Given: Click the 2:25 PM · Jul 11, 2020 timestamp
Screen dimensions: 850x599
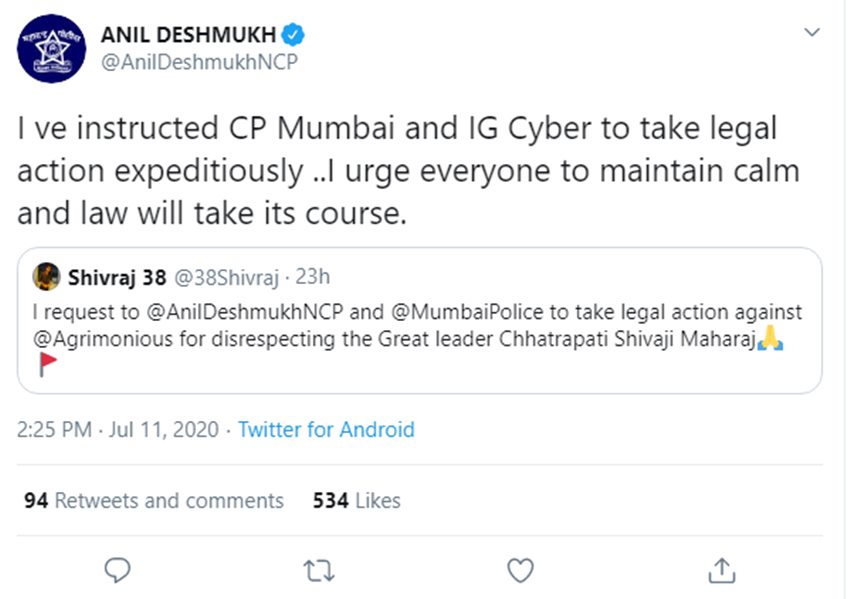Looking at the screenshot, I should (x=116, y=430).
